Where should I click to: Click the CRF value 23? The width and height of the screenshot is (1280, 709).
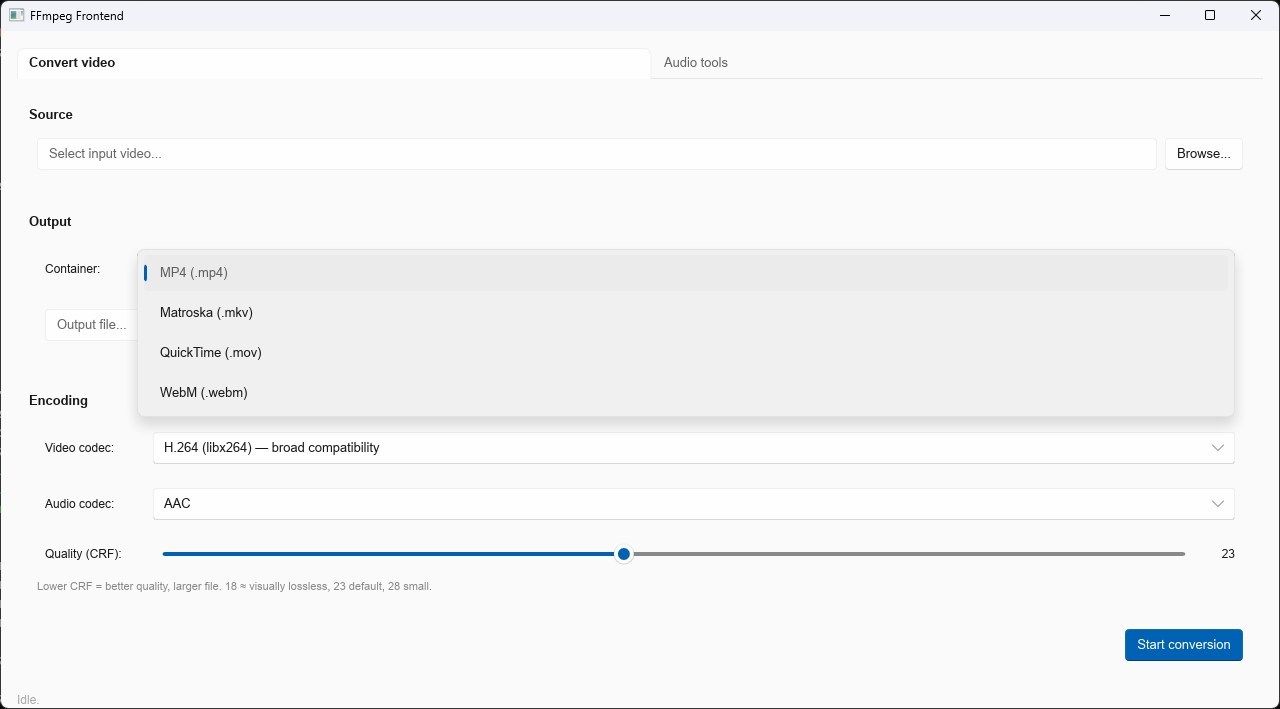[x=1228, y=554]
